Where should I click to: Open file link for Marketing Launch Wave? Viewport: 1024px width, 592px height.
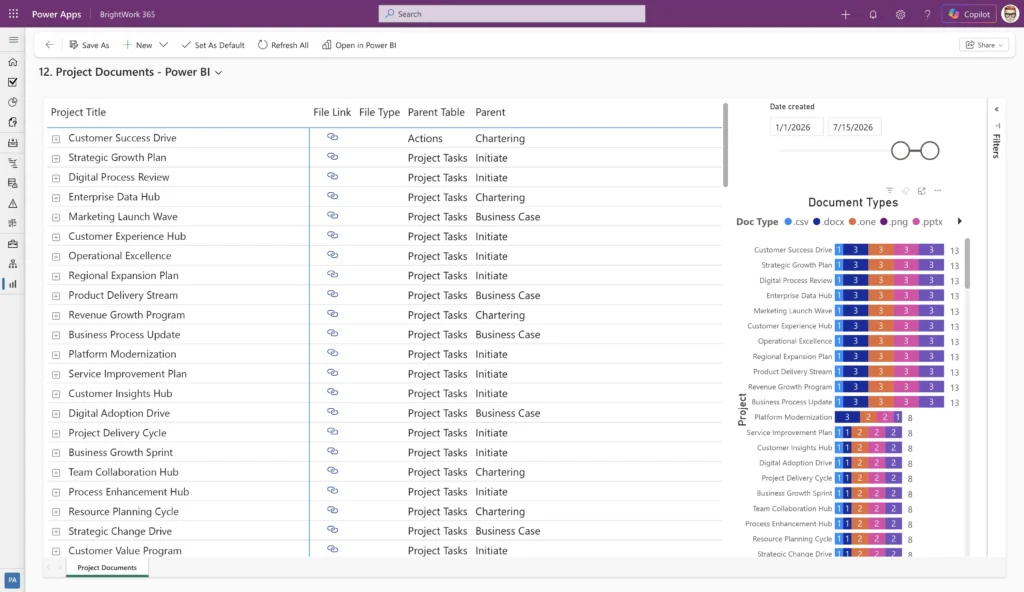(x=332, y=216)
